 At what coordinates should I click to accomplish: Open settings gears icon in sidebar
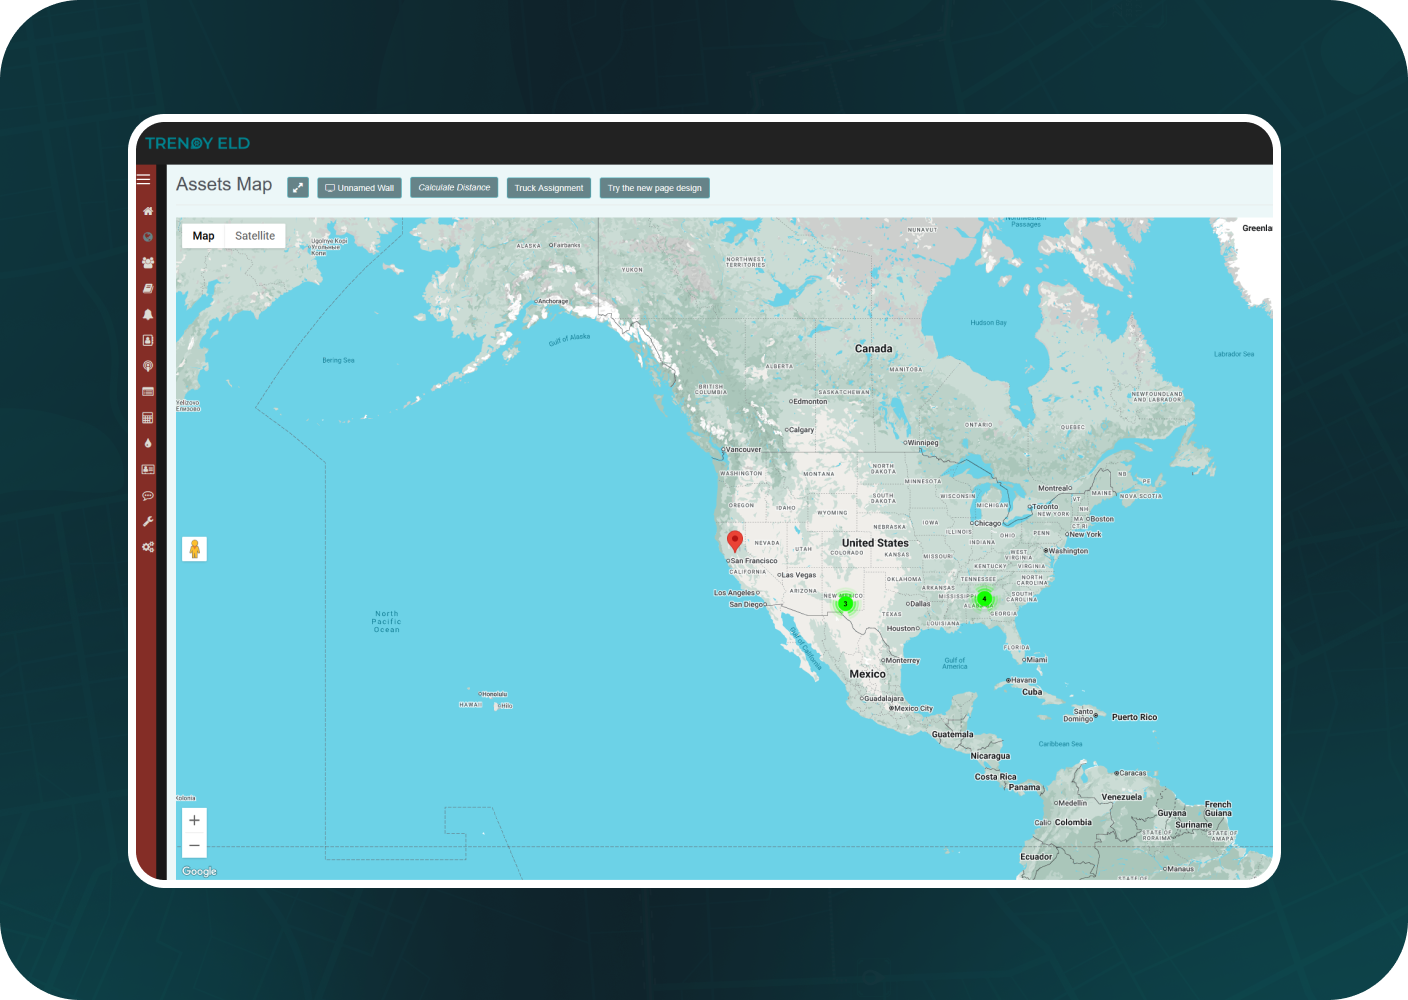pos(148,547)
